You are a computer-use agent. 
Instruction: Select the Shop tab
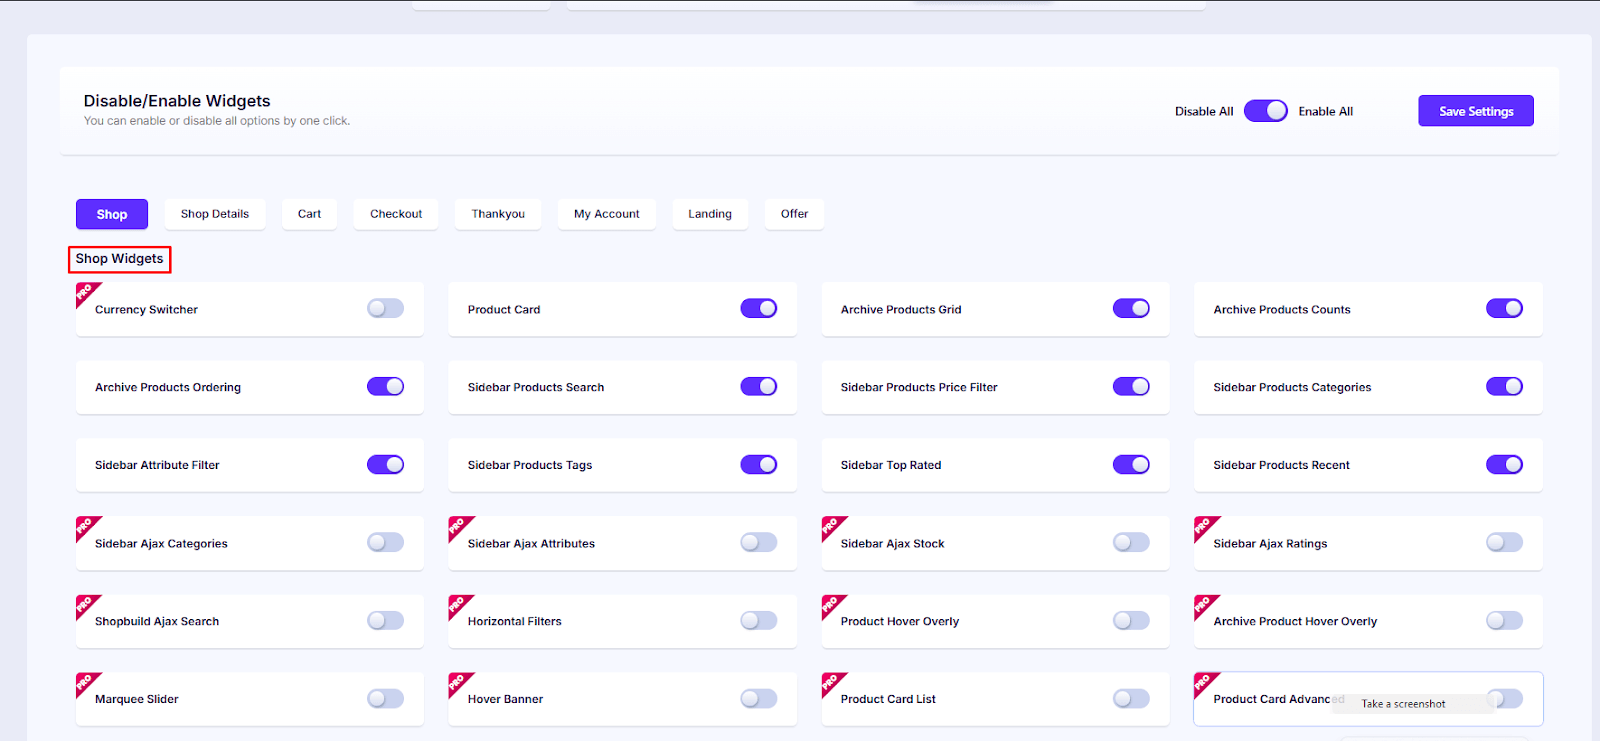(x=112, y=214)
